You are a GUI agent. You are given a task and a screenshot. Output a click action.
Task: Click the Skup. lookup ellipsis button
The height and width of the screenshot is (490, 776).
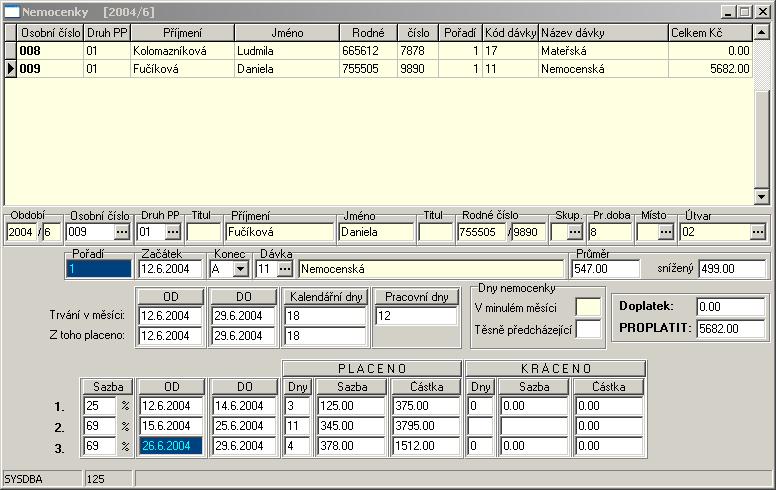point(572,232)
